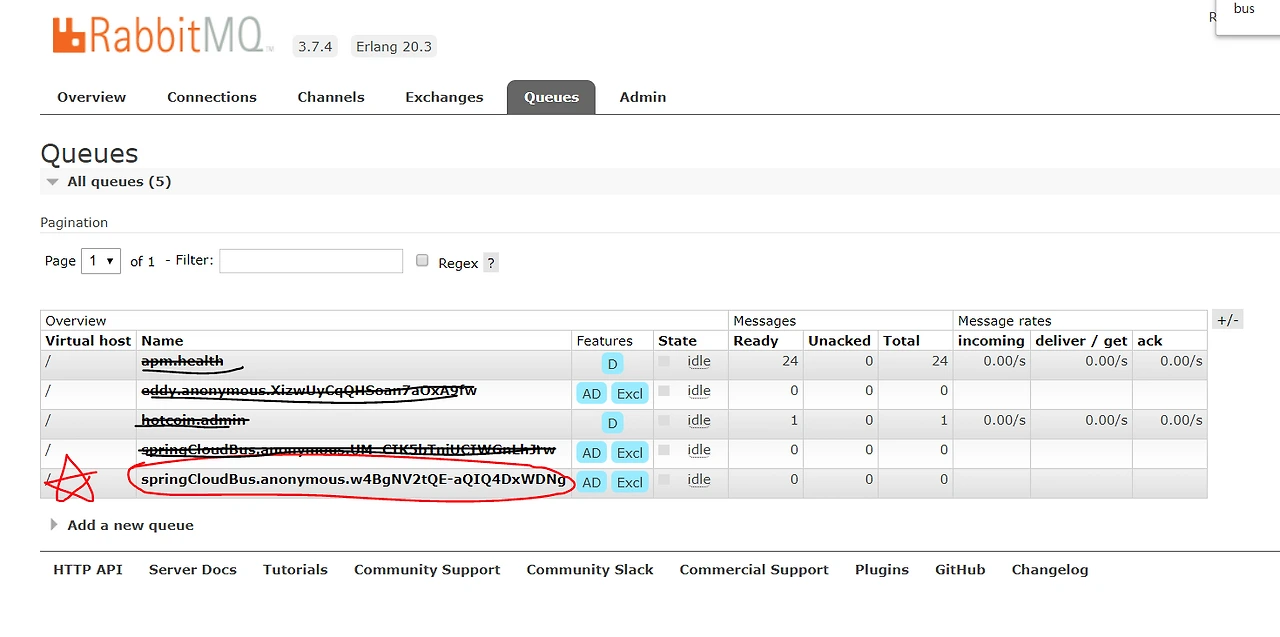This screenshot has height=637, width=1280.
Task: Open the Community Slack link
Action: tap(590, 570)
